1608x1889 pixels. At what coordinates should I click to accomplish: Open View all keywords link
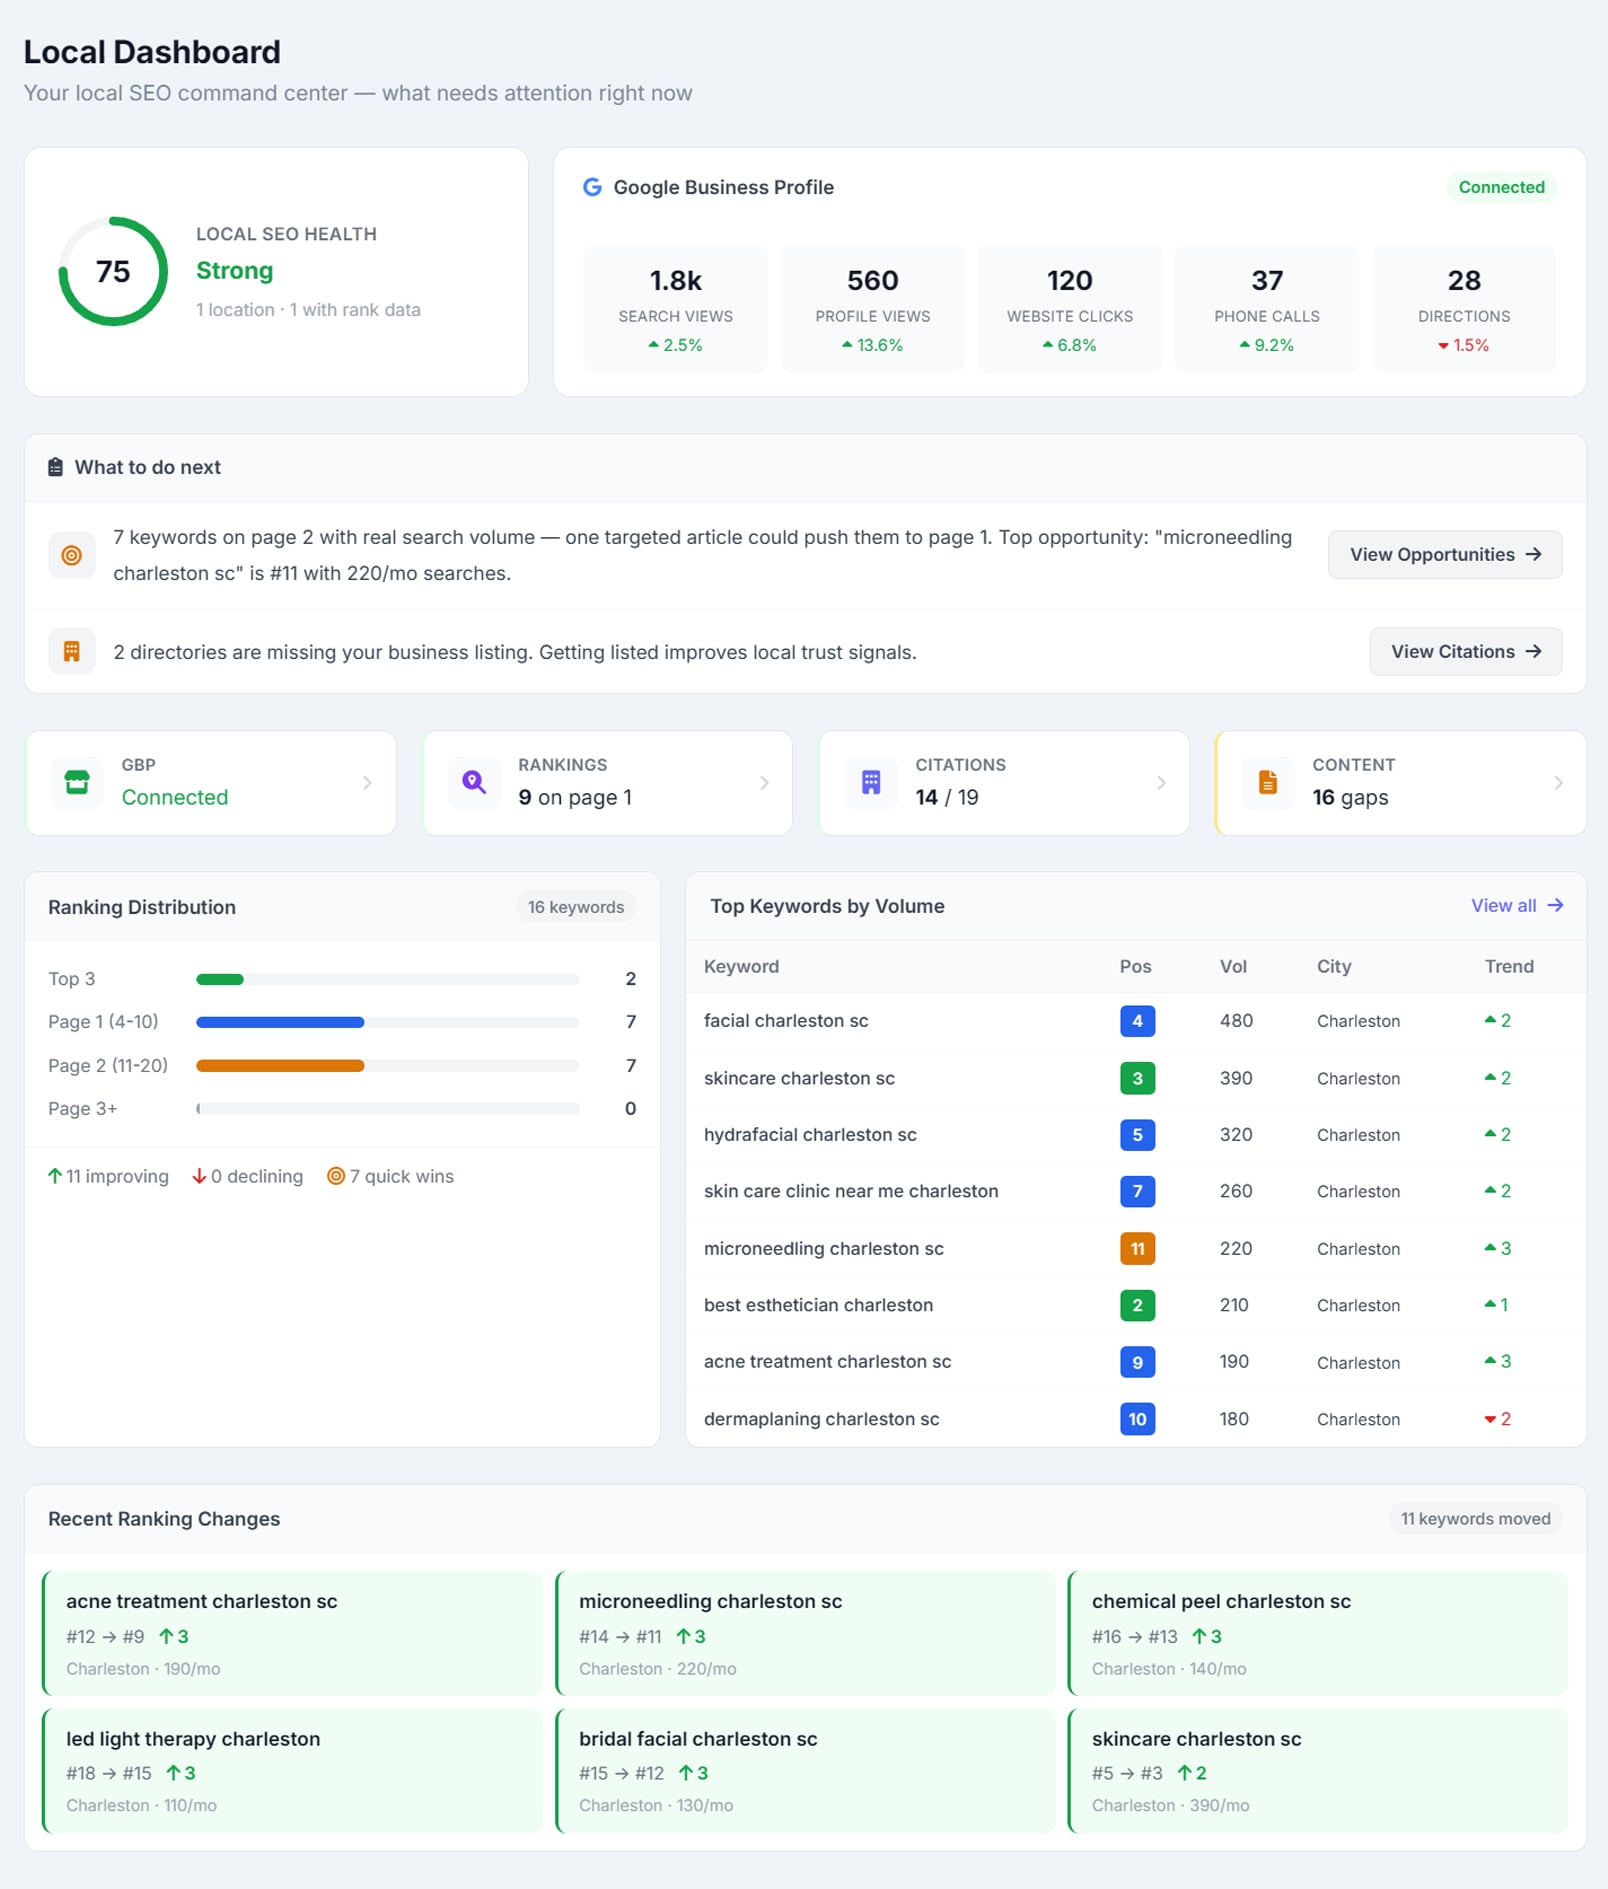pos(1516,905)
